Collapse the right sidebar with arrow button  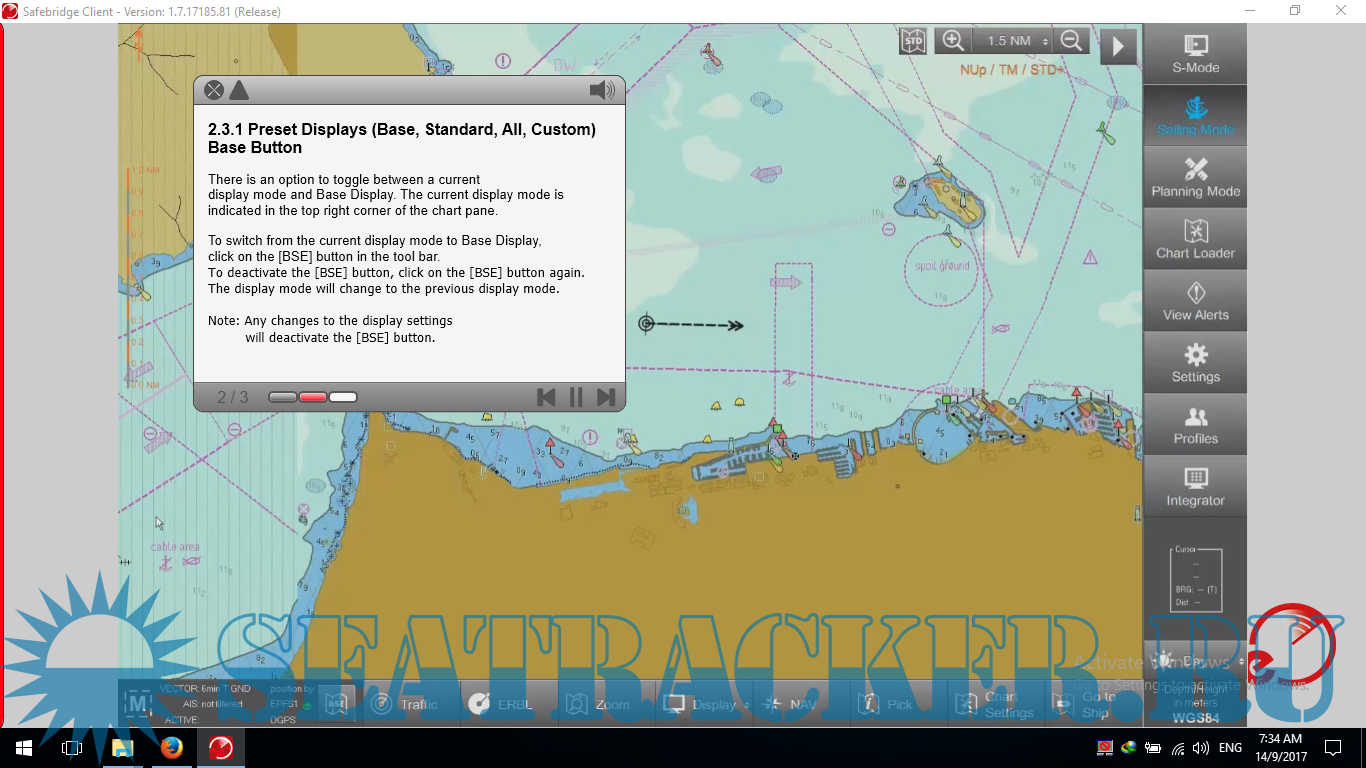(x=1118, y=46)
